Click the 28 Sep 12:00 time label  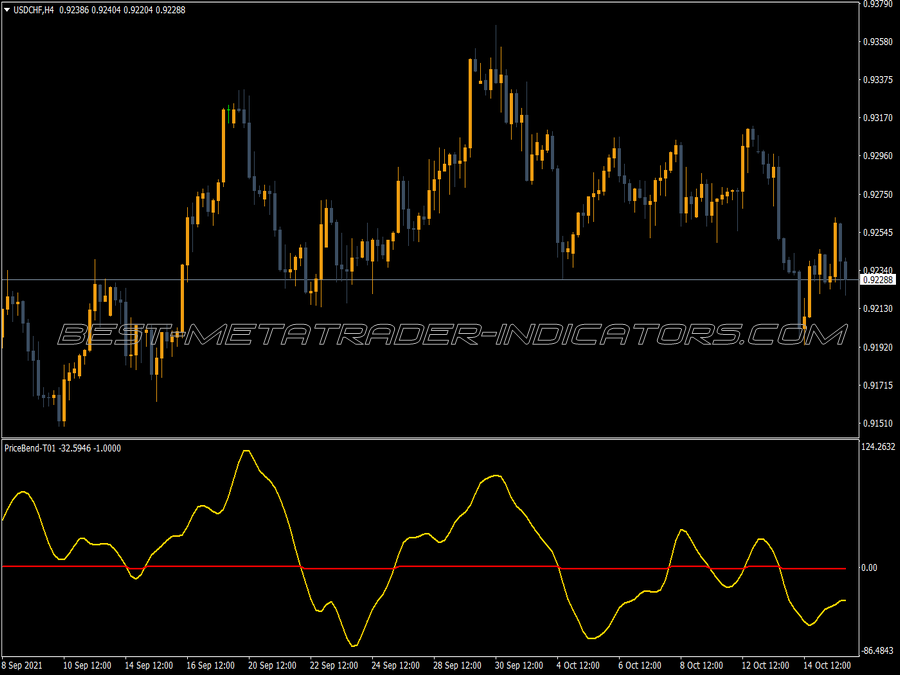pyautogui.click(x=457, y=666)
